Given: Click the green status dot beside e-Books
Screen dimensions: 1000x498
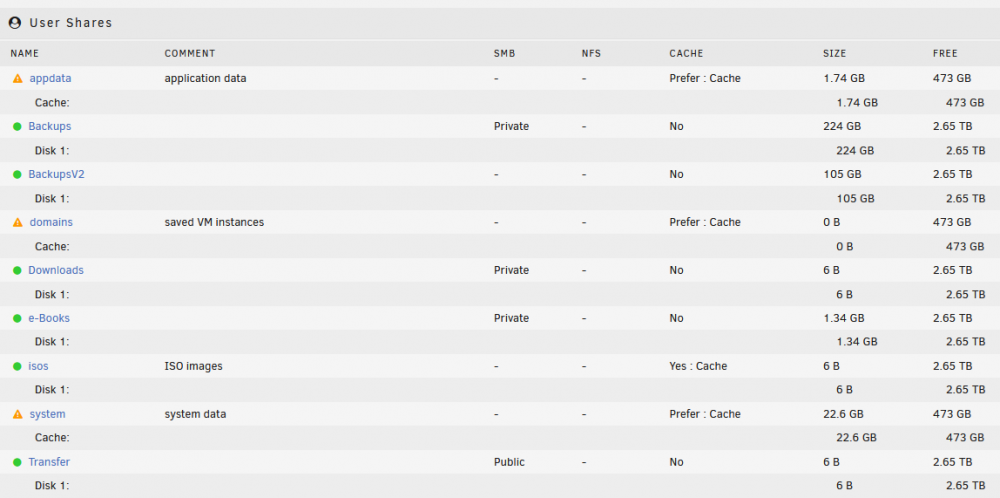Looking at the screenshot, I should [x=17, y=318].
